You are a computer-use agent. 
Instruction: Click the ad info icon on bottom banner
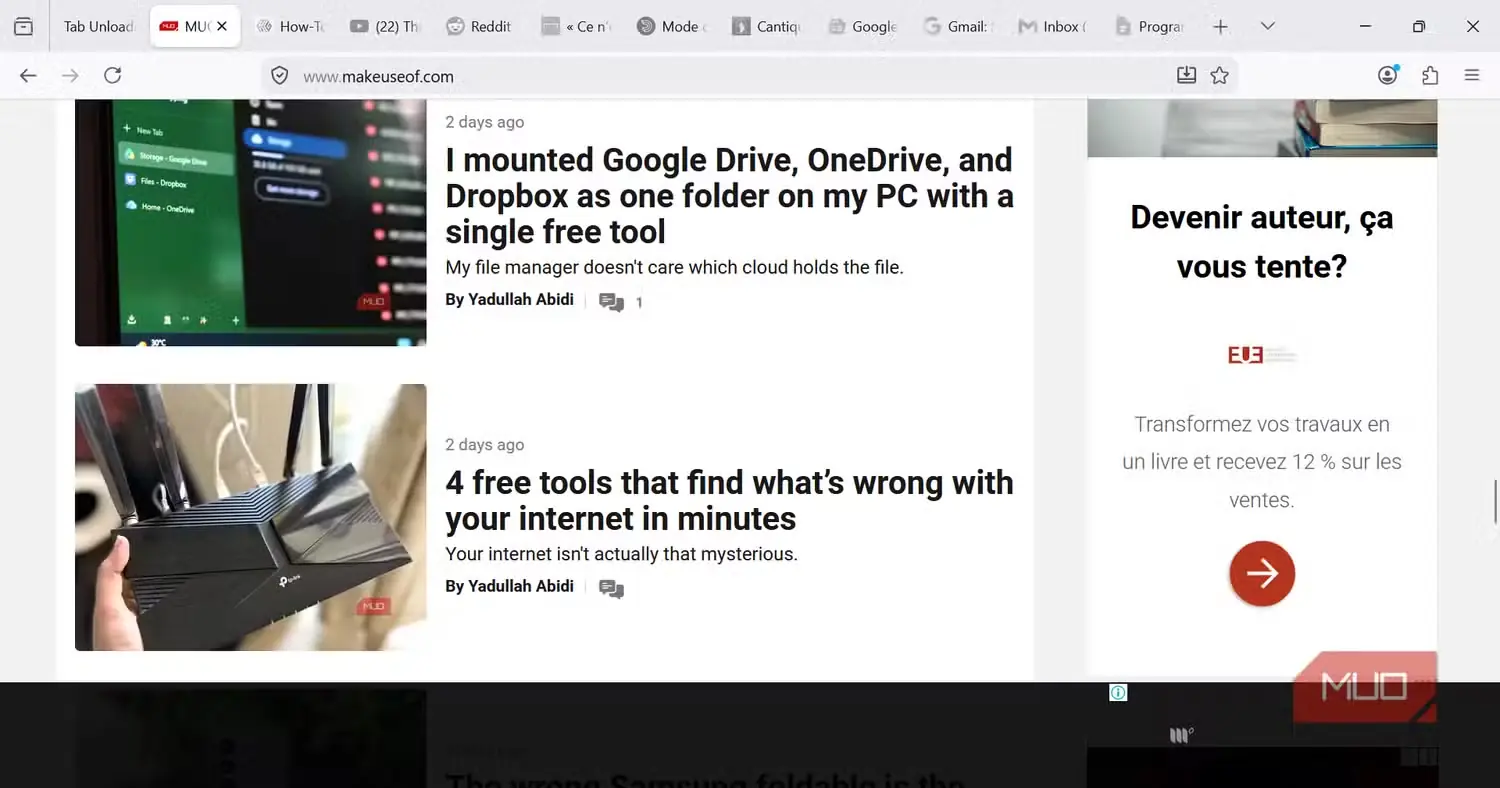click(x=1118, y=692)
